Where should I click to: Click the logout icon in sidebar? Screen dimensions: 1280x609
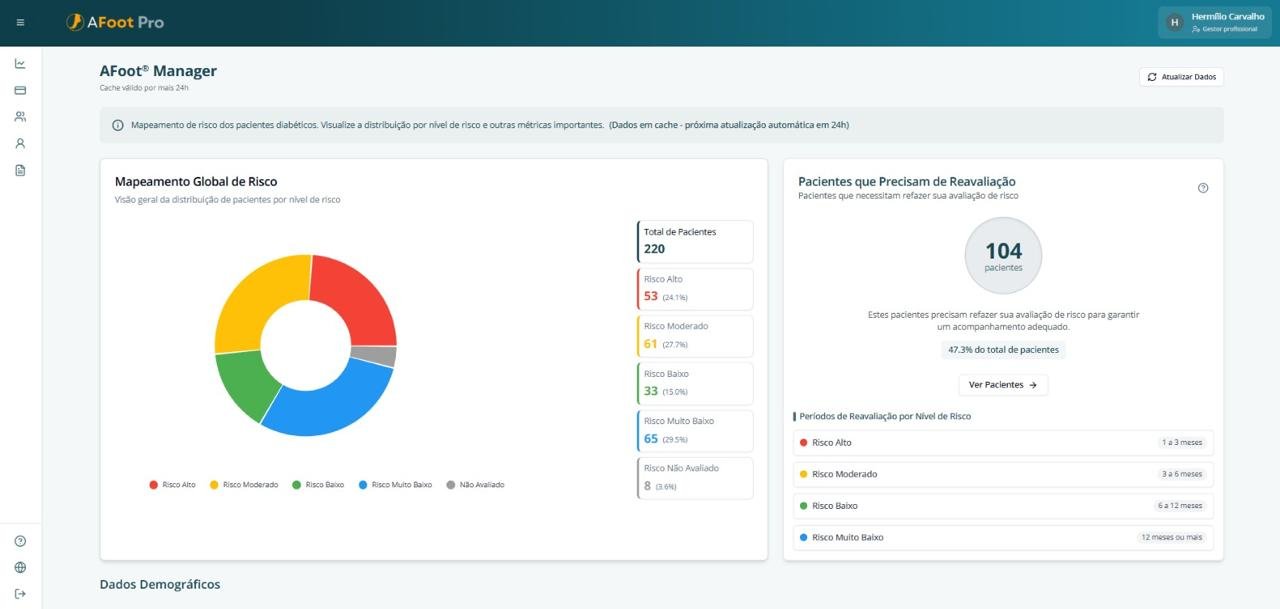click(20, 594)
